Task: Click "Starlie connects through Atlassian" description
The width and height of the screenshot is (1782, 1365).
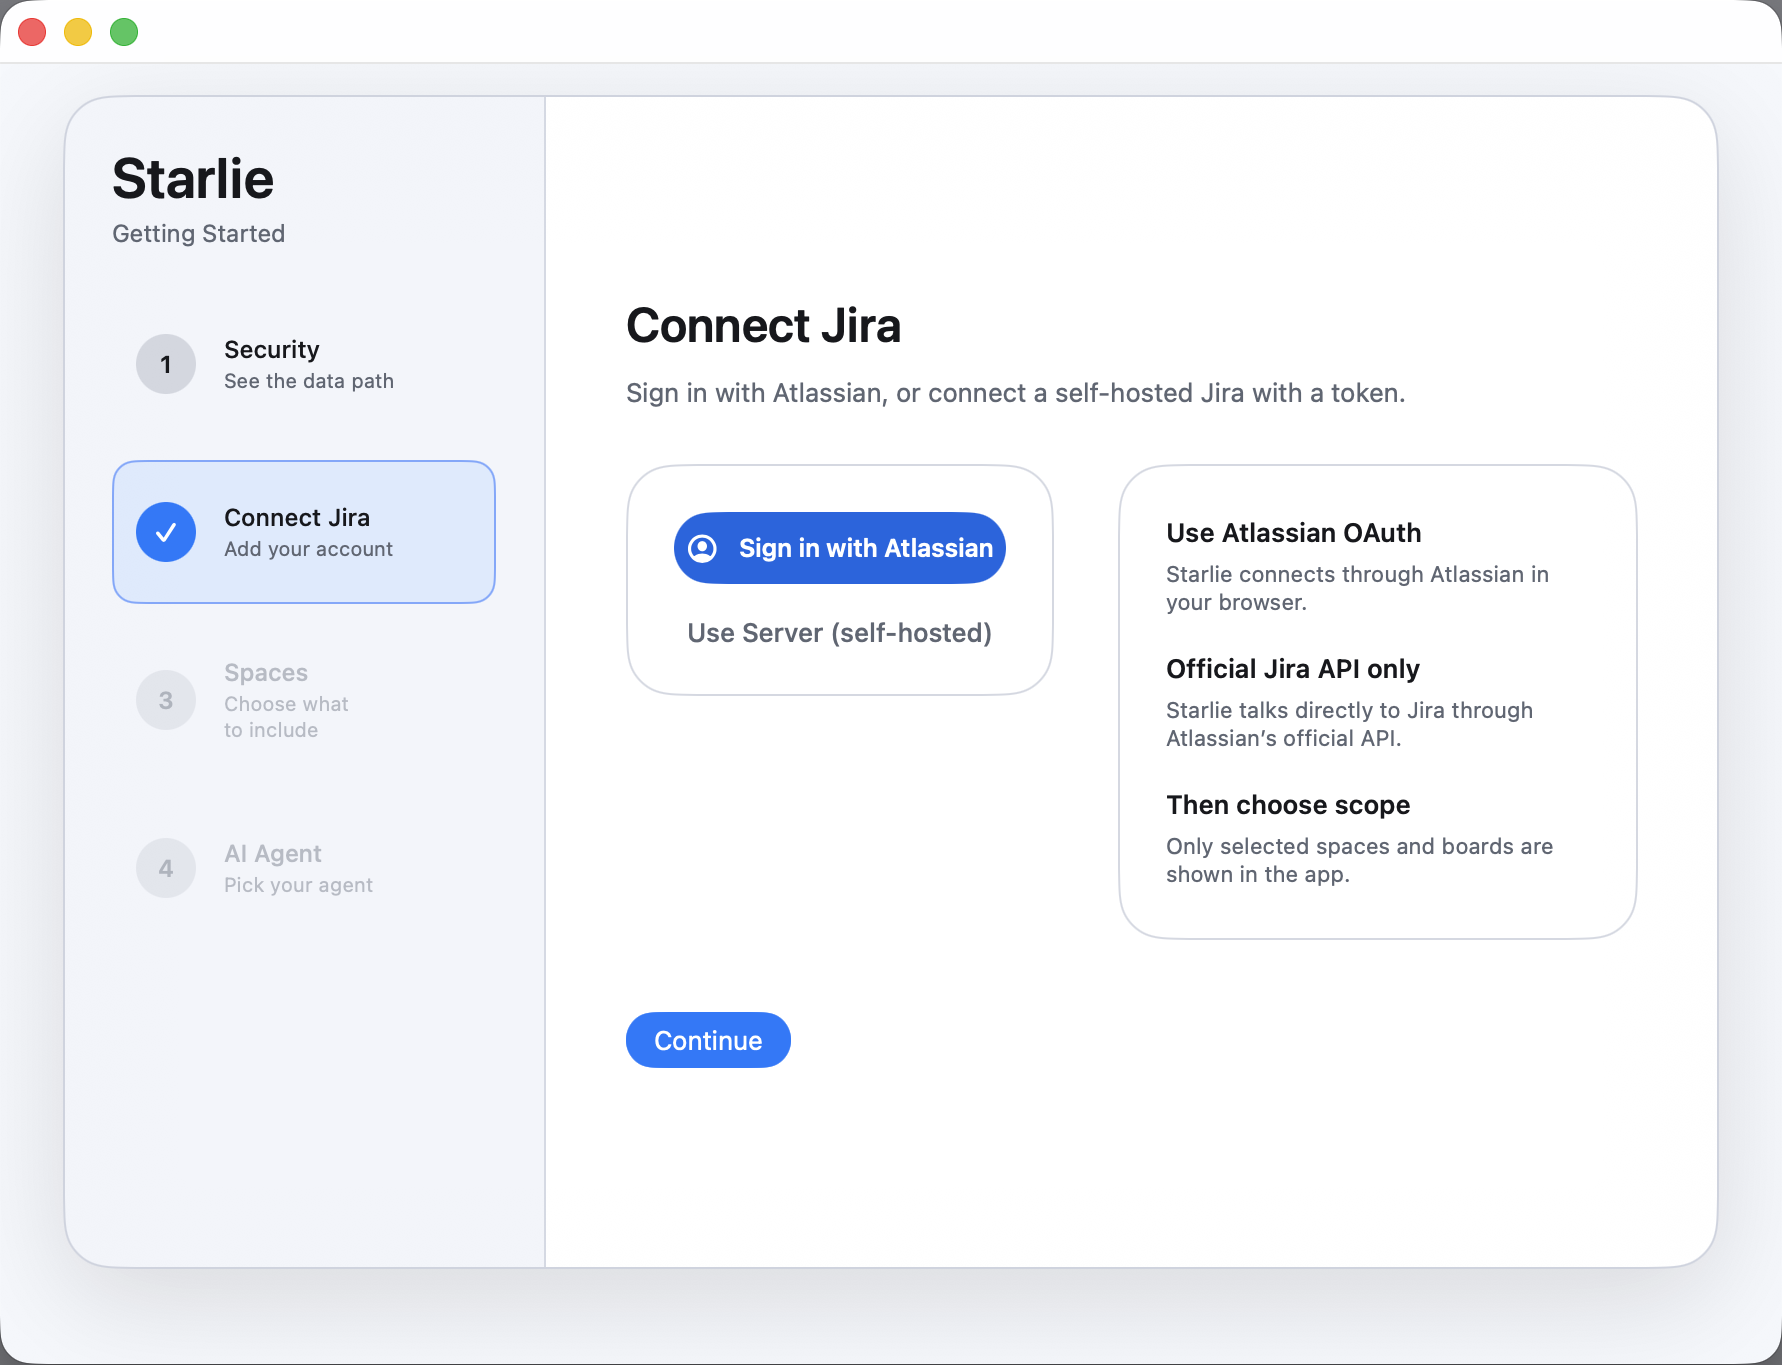Action: (1357, 588)
